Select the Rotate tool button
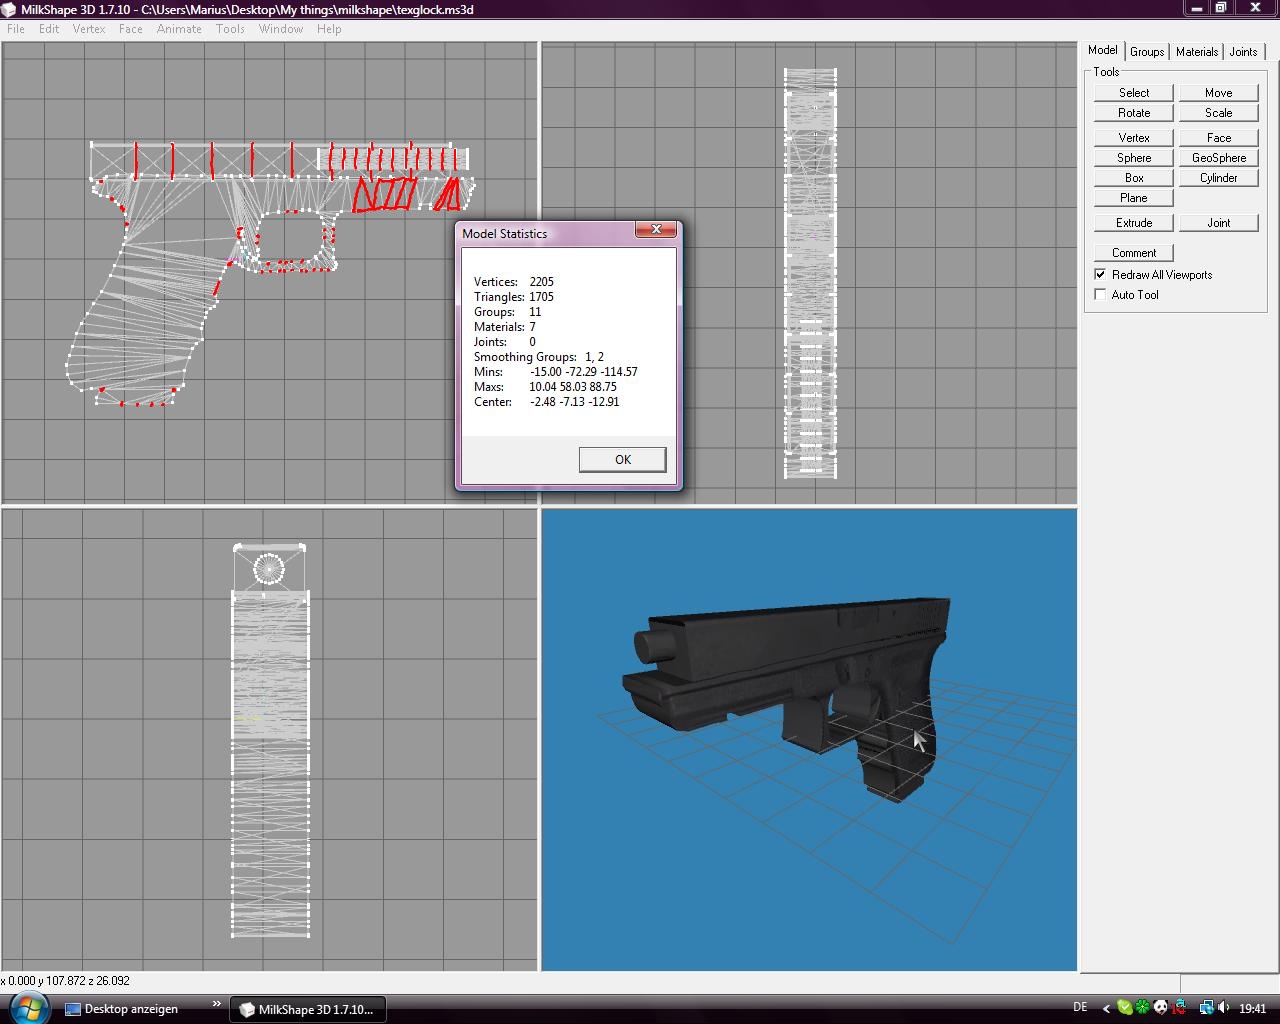This screenshot has width=1280, height=1024. pyautogui.click(x=1133, y=113)
